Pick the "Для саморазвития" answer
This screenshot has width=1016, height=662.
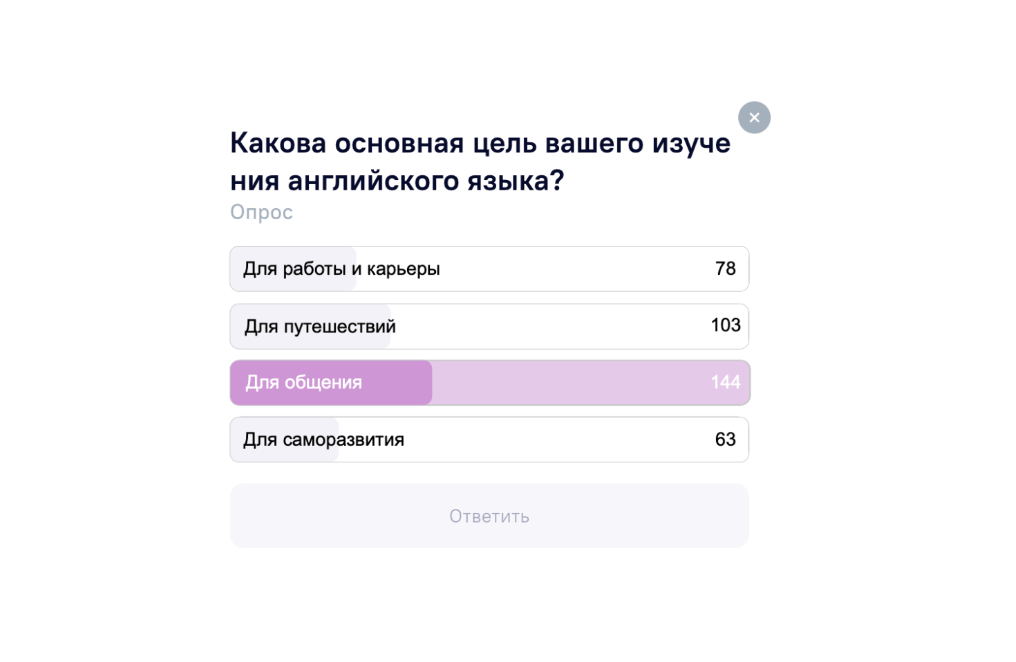(x=324, y=440)
